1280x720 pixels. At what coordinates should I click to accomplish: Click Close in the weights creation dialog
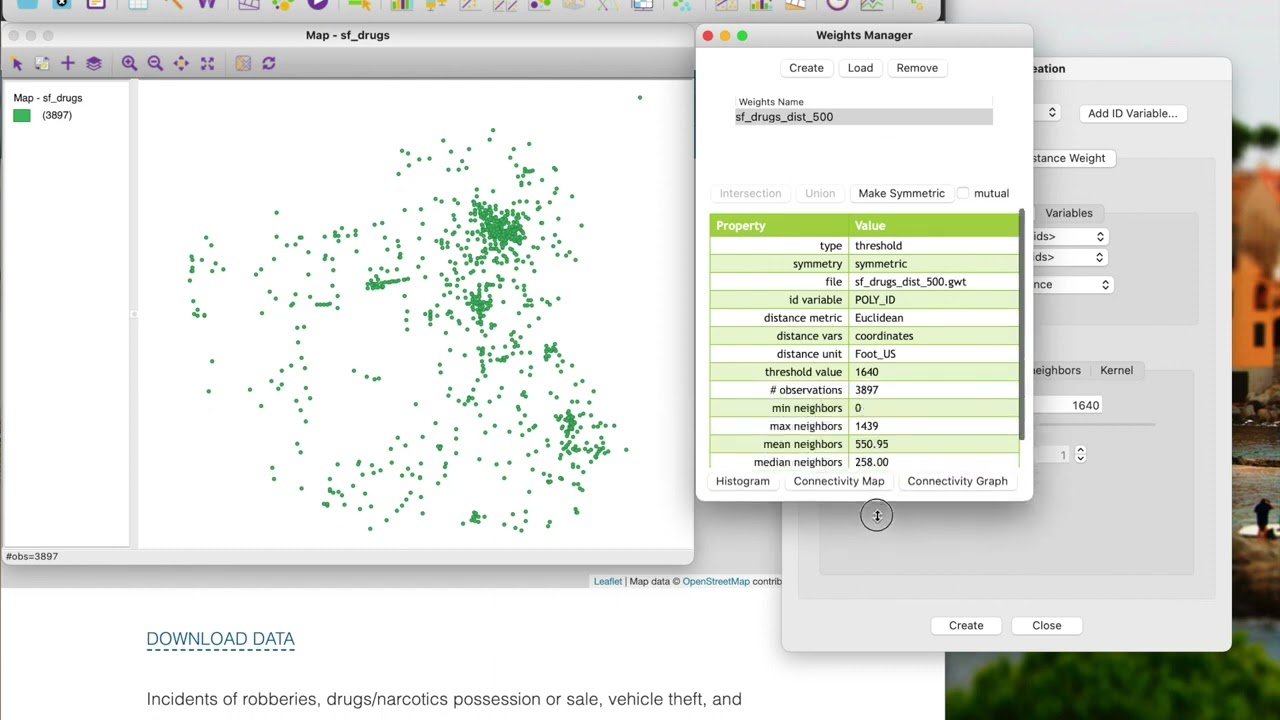(x=1047, y=625)
